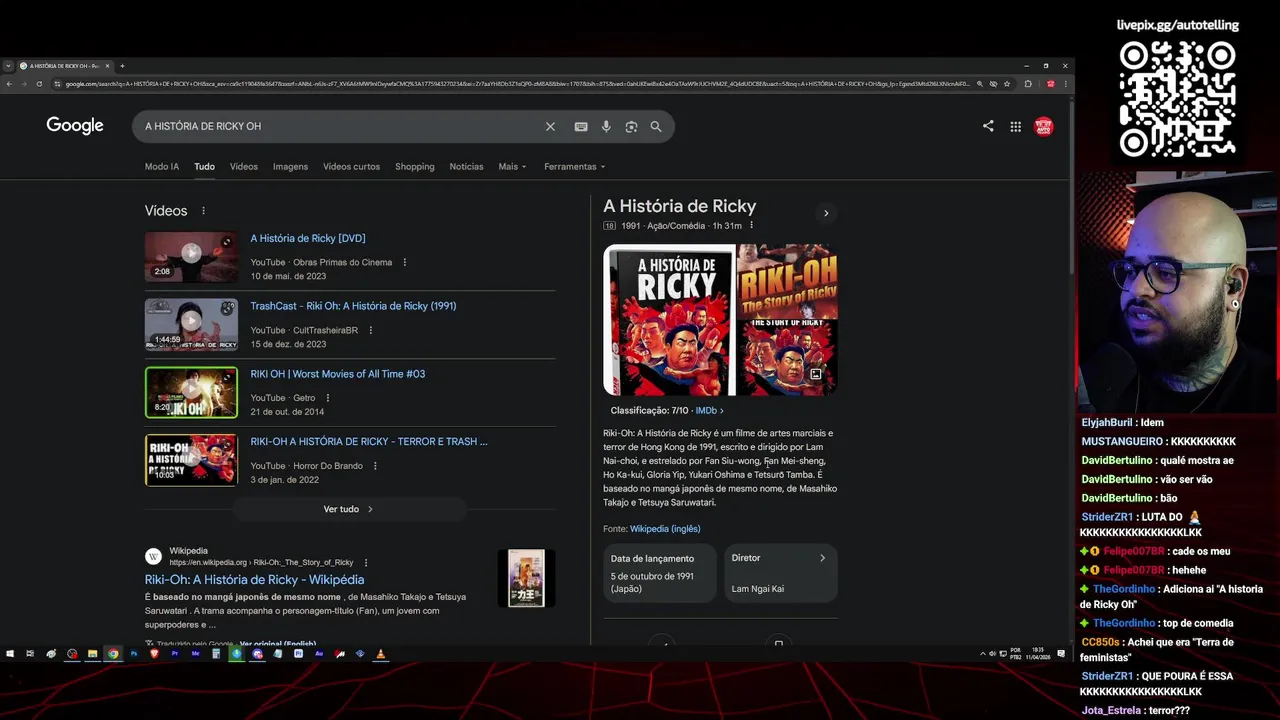The width and height of the screenshot is (1280, 720).
Task: Next arrow on A História de Ricky panel
Action: [x=826, y=213]
